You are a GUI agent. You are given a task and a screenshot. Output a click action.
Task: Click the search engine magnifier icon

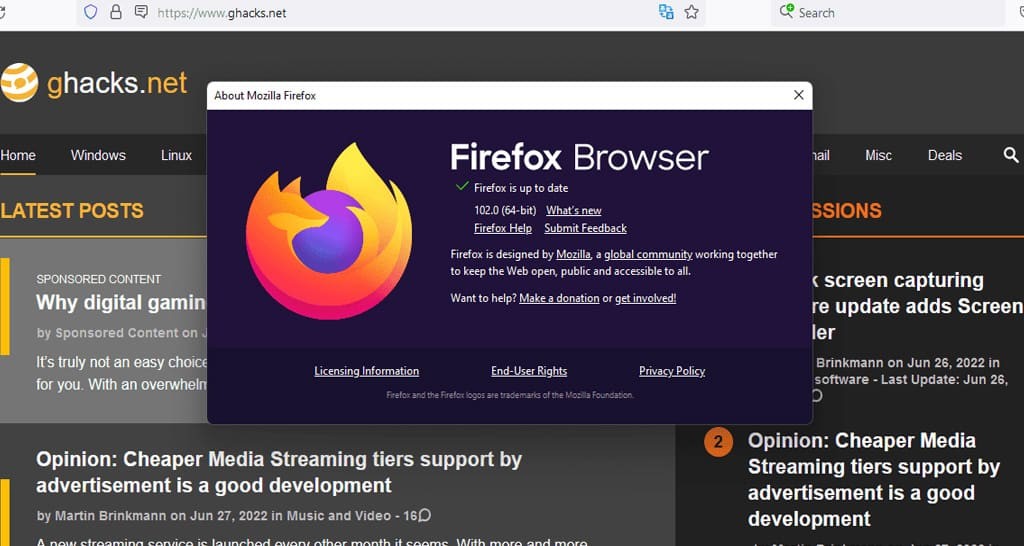click(x=786, y=12)
